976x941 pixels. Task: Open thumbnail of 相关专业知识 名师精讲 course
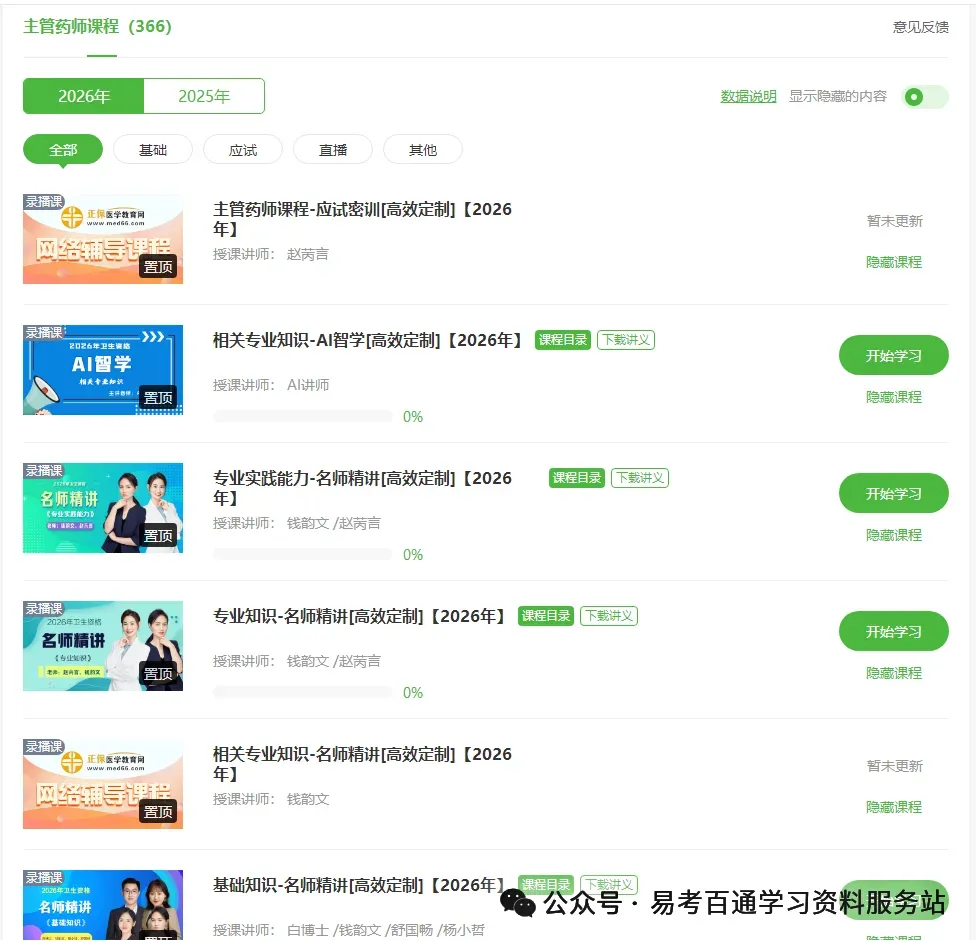tap(103, 784)
